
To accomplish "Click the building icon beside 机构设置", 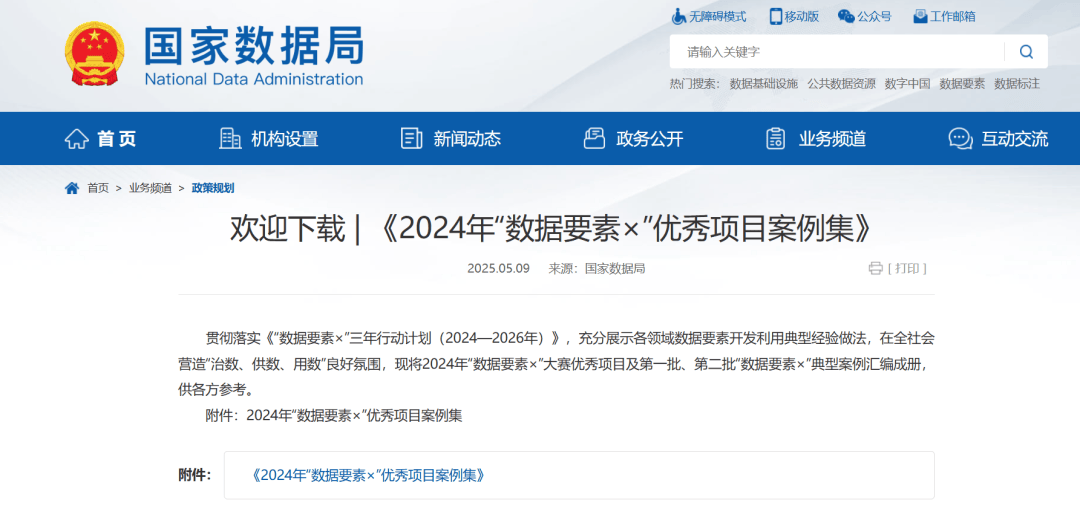I will click(x=230, y=139).
